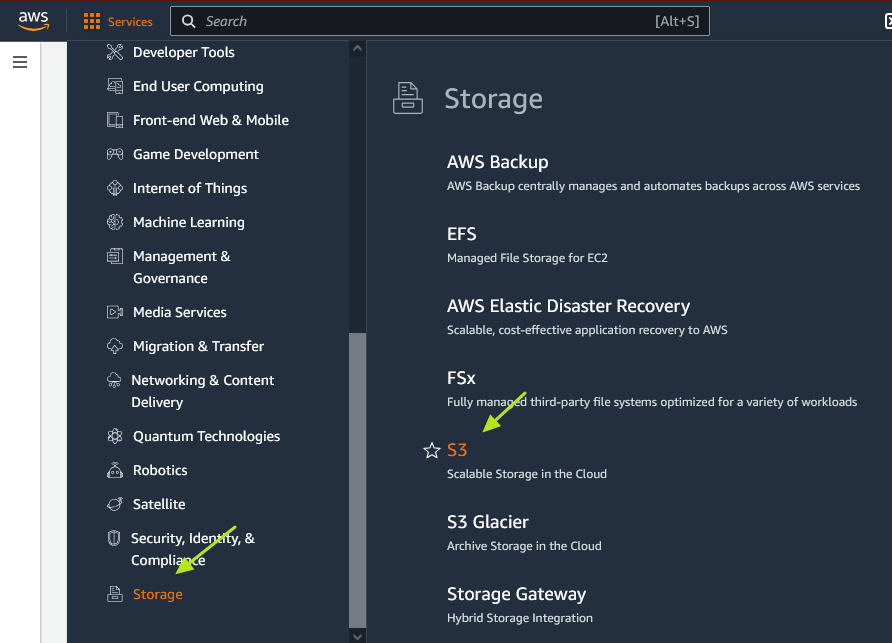Viewport: 892px width, 643px height.
Task: Open the S3 service link
Action: [457, 450]
